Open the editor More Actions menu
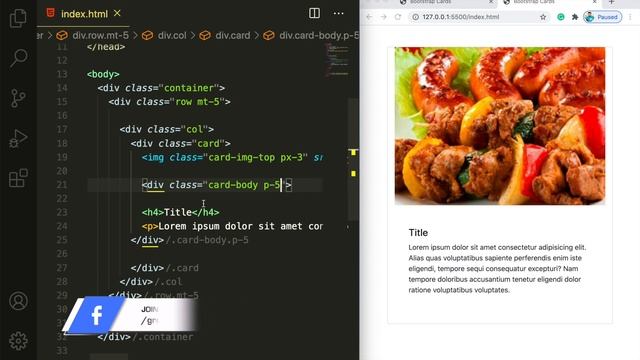Image resolution: width=640 pixels, height=360 pixels. point(338,13)
